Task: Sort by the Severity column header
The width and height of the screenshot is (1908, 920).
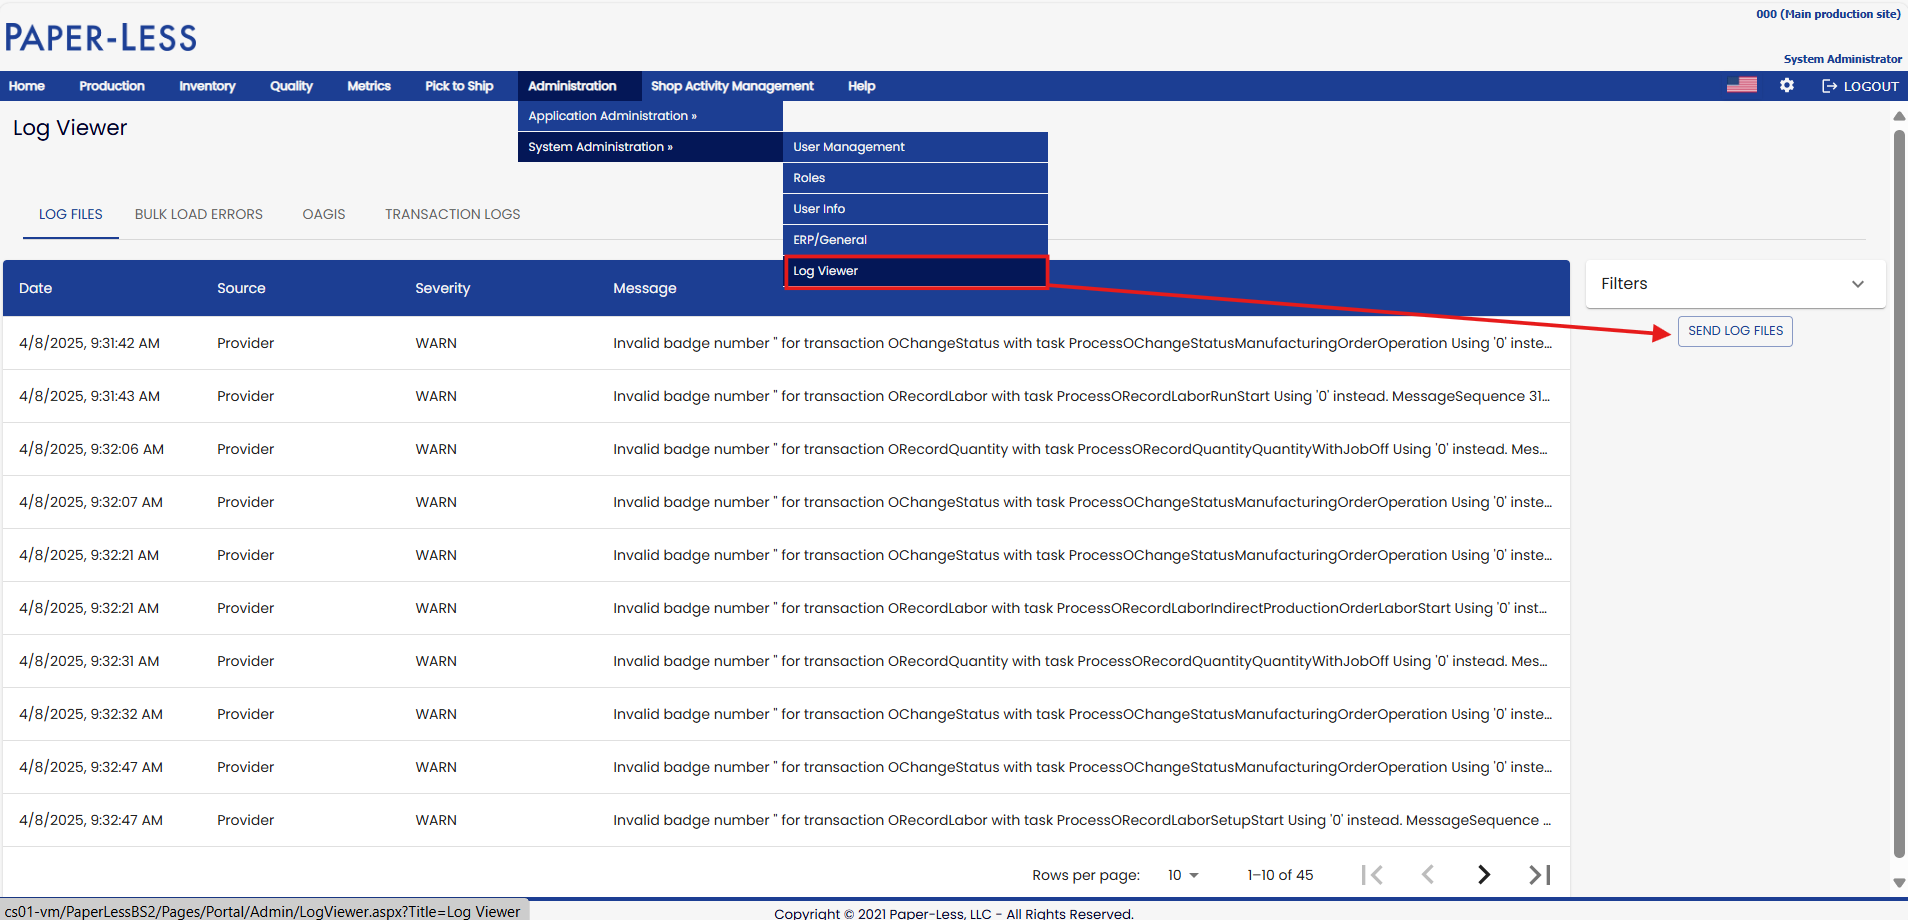Action: 442,288
